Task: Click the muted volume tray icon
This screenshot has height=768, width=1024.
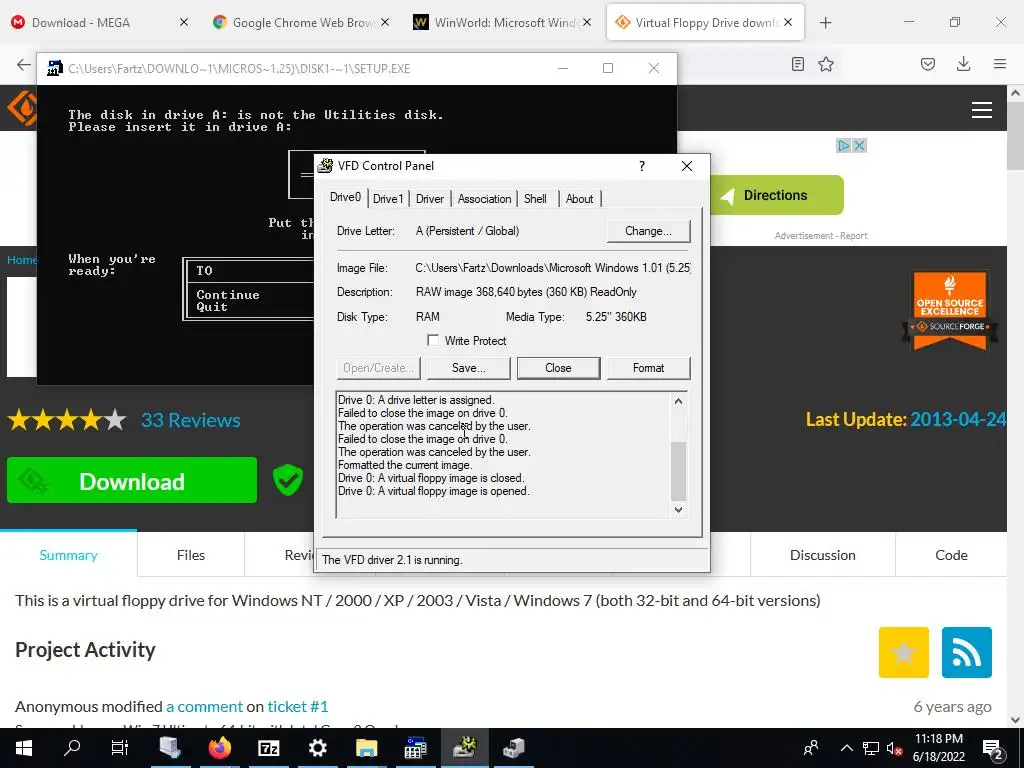Action: click(x=895, y=748)
